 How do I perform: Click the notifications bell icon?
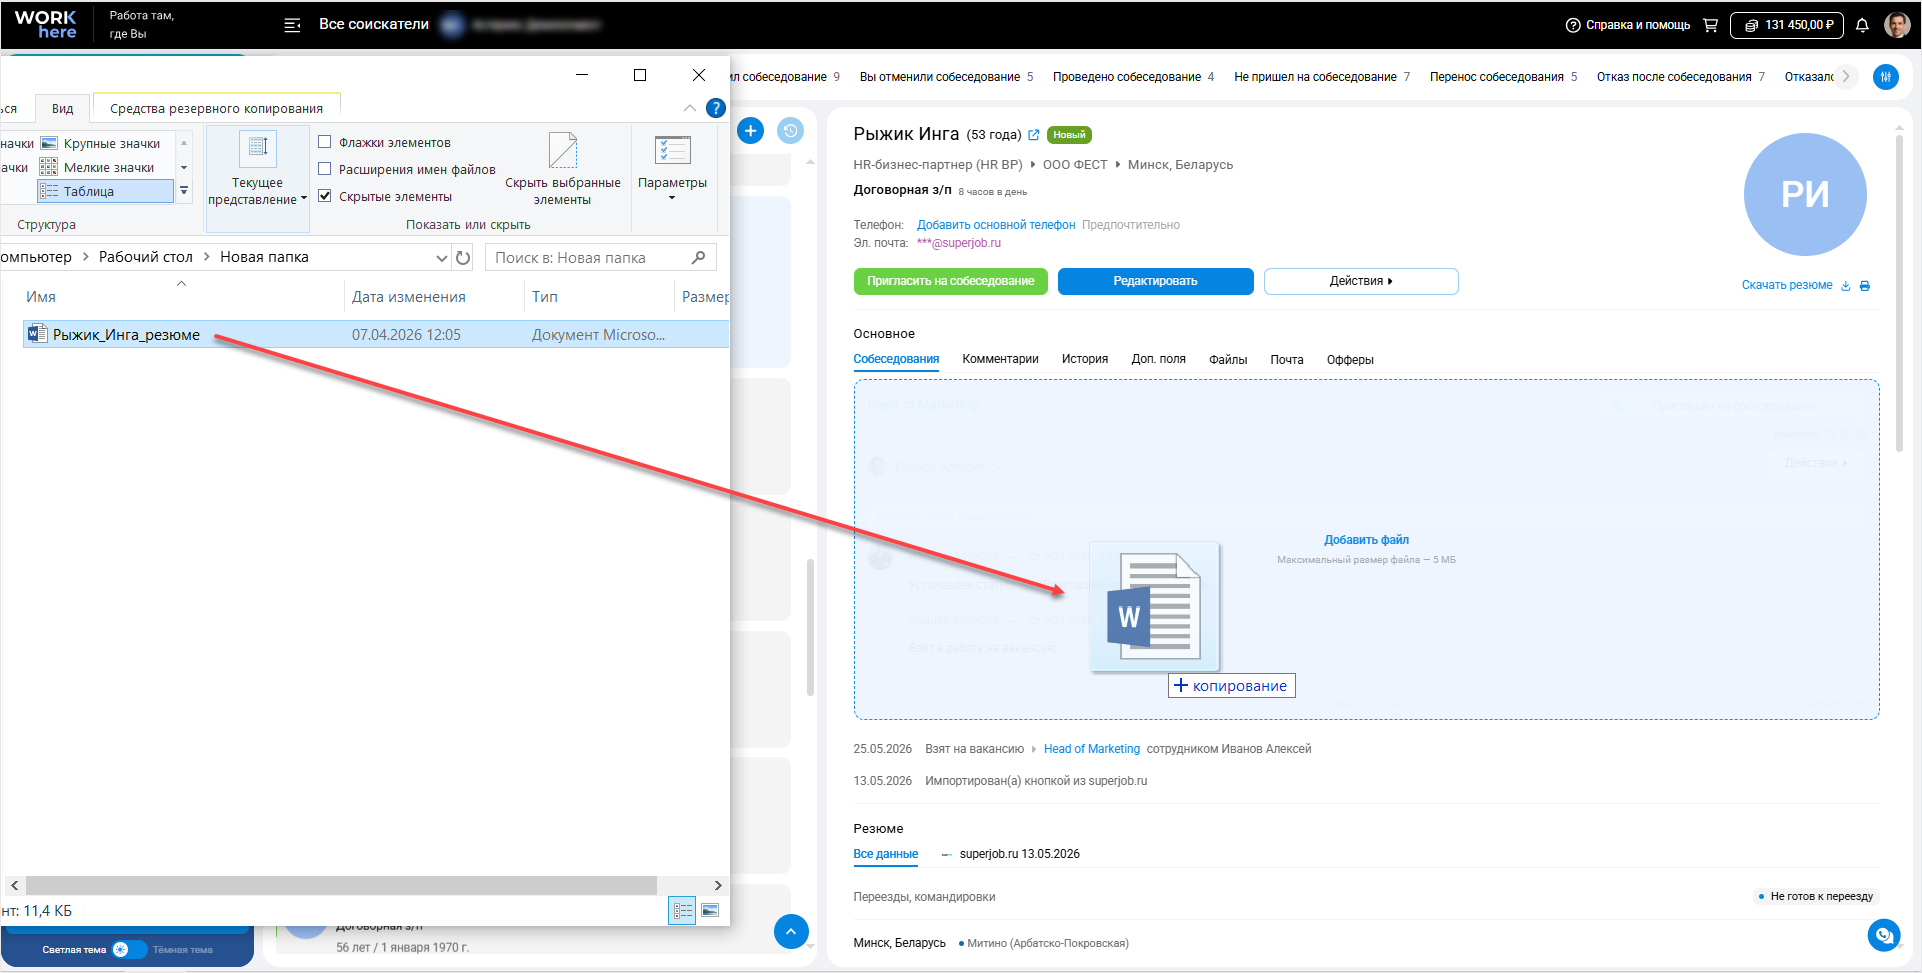coord(1862,25)
